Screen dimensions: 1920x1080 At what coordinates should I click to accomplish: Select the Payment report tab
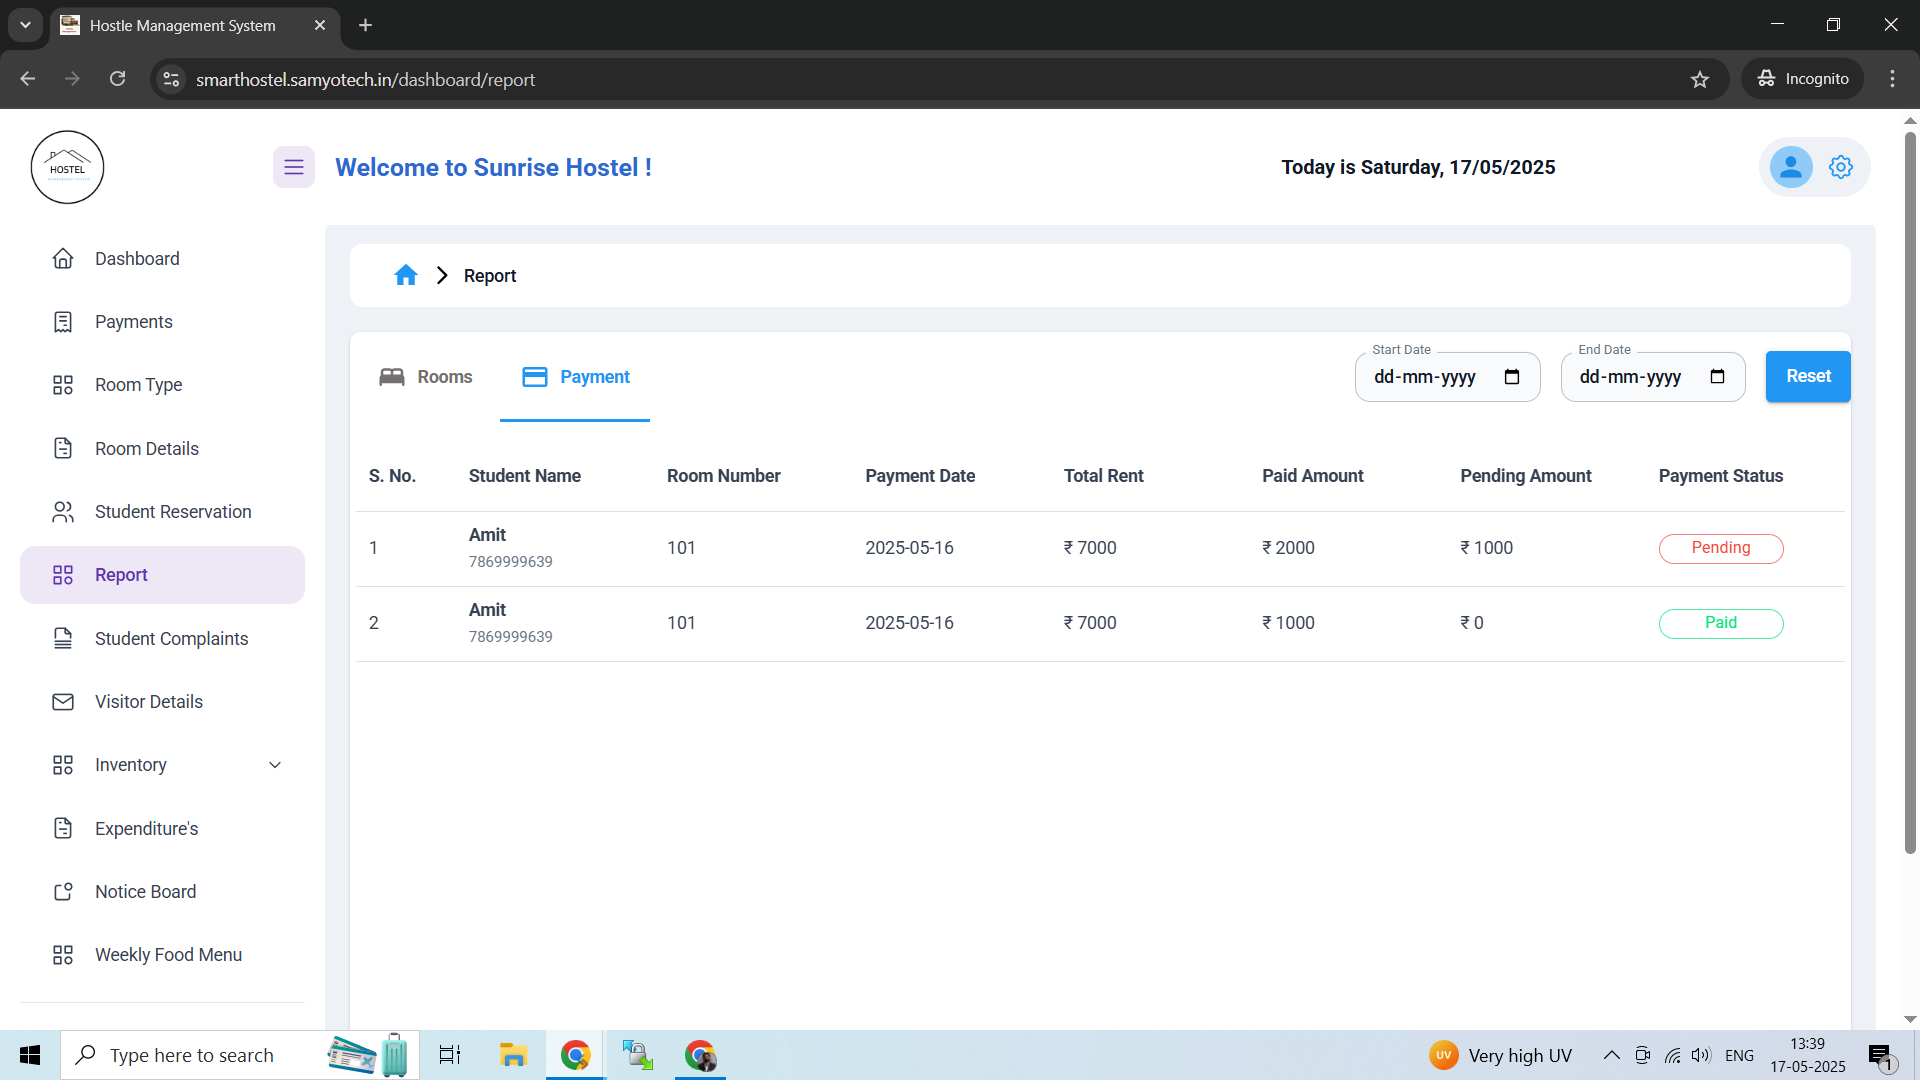[x=575, y=377]
